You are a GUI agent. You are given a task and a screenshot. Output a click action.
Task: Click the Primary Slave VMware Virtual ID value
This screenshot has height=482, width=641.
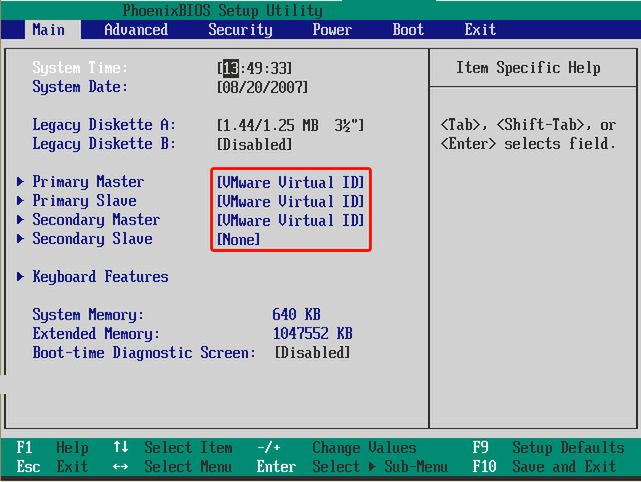point(290,201)
